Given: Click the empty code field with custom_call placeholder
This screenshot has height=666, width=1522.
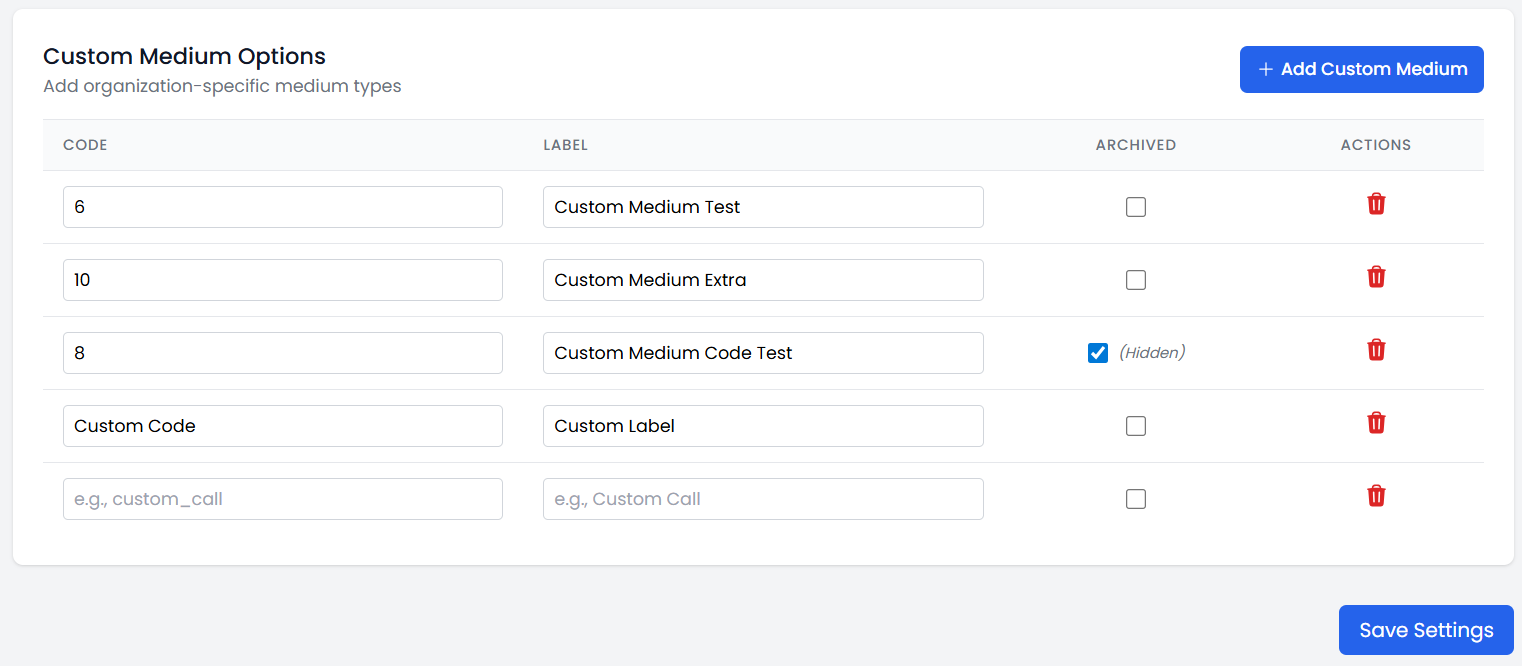Looking at the screenshot, I should tap(282, 499).
